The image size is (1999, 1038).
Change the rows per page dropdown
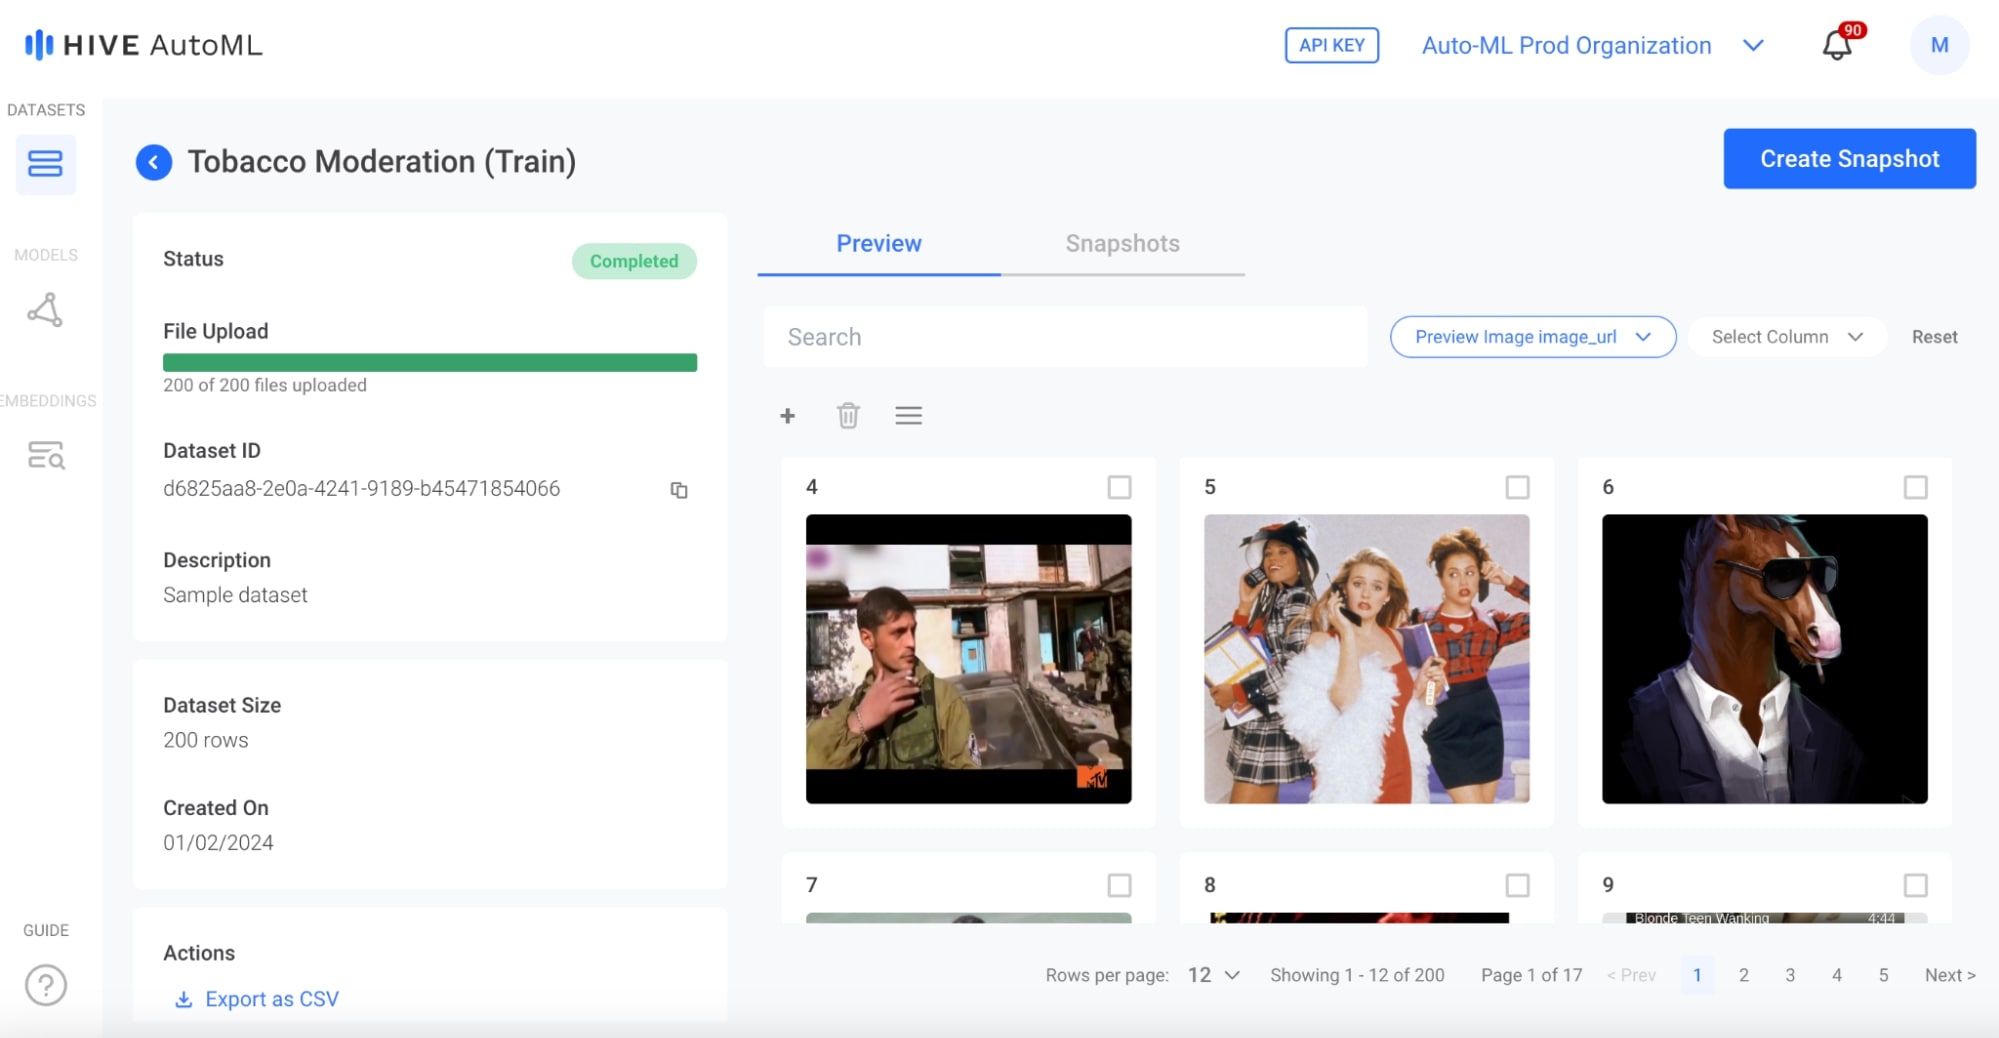tap(1214, 975)
